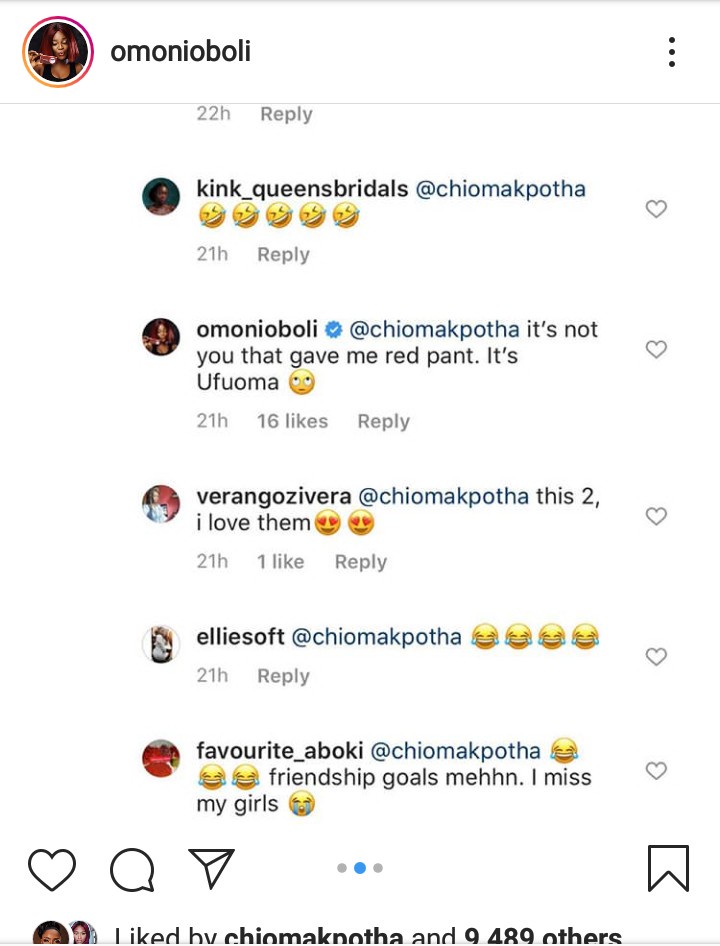Like the post with heart icon

click(51, 868)
